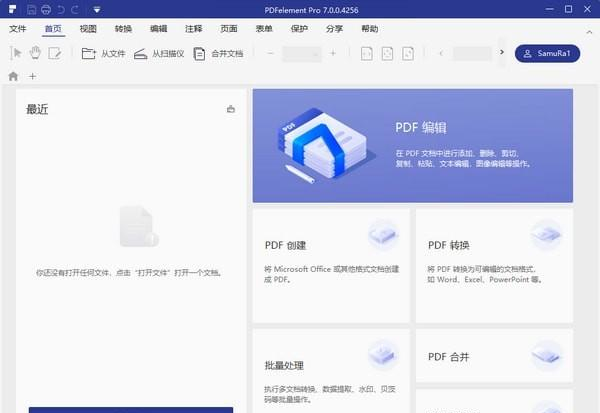Click the save icon in the title bar
Viewport: 600px width, 413px height.
pyautogui.click(x=32, y=10)
